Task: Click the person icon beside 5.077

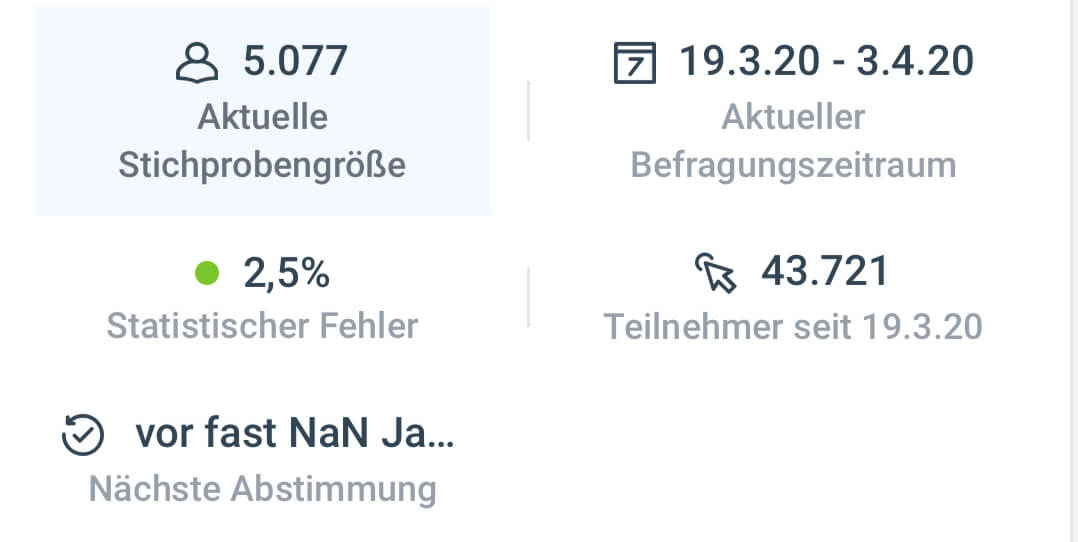Action: click(x=196, y=62)
